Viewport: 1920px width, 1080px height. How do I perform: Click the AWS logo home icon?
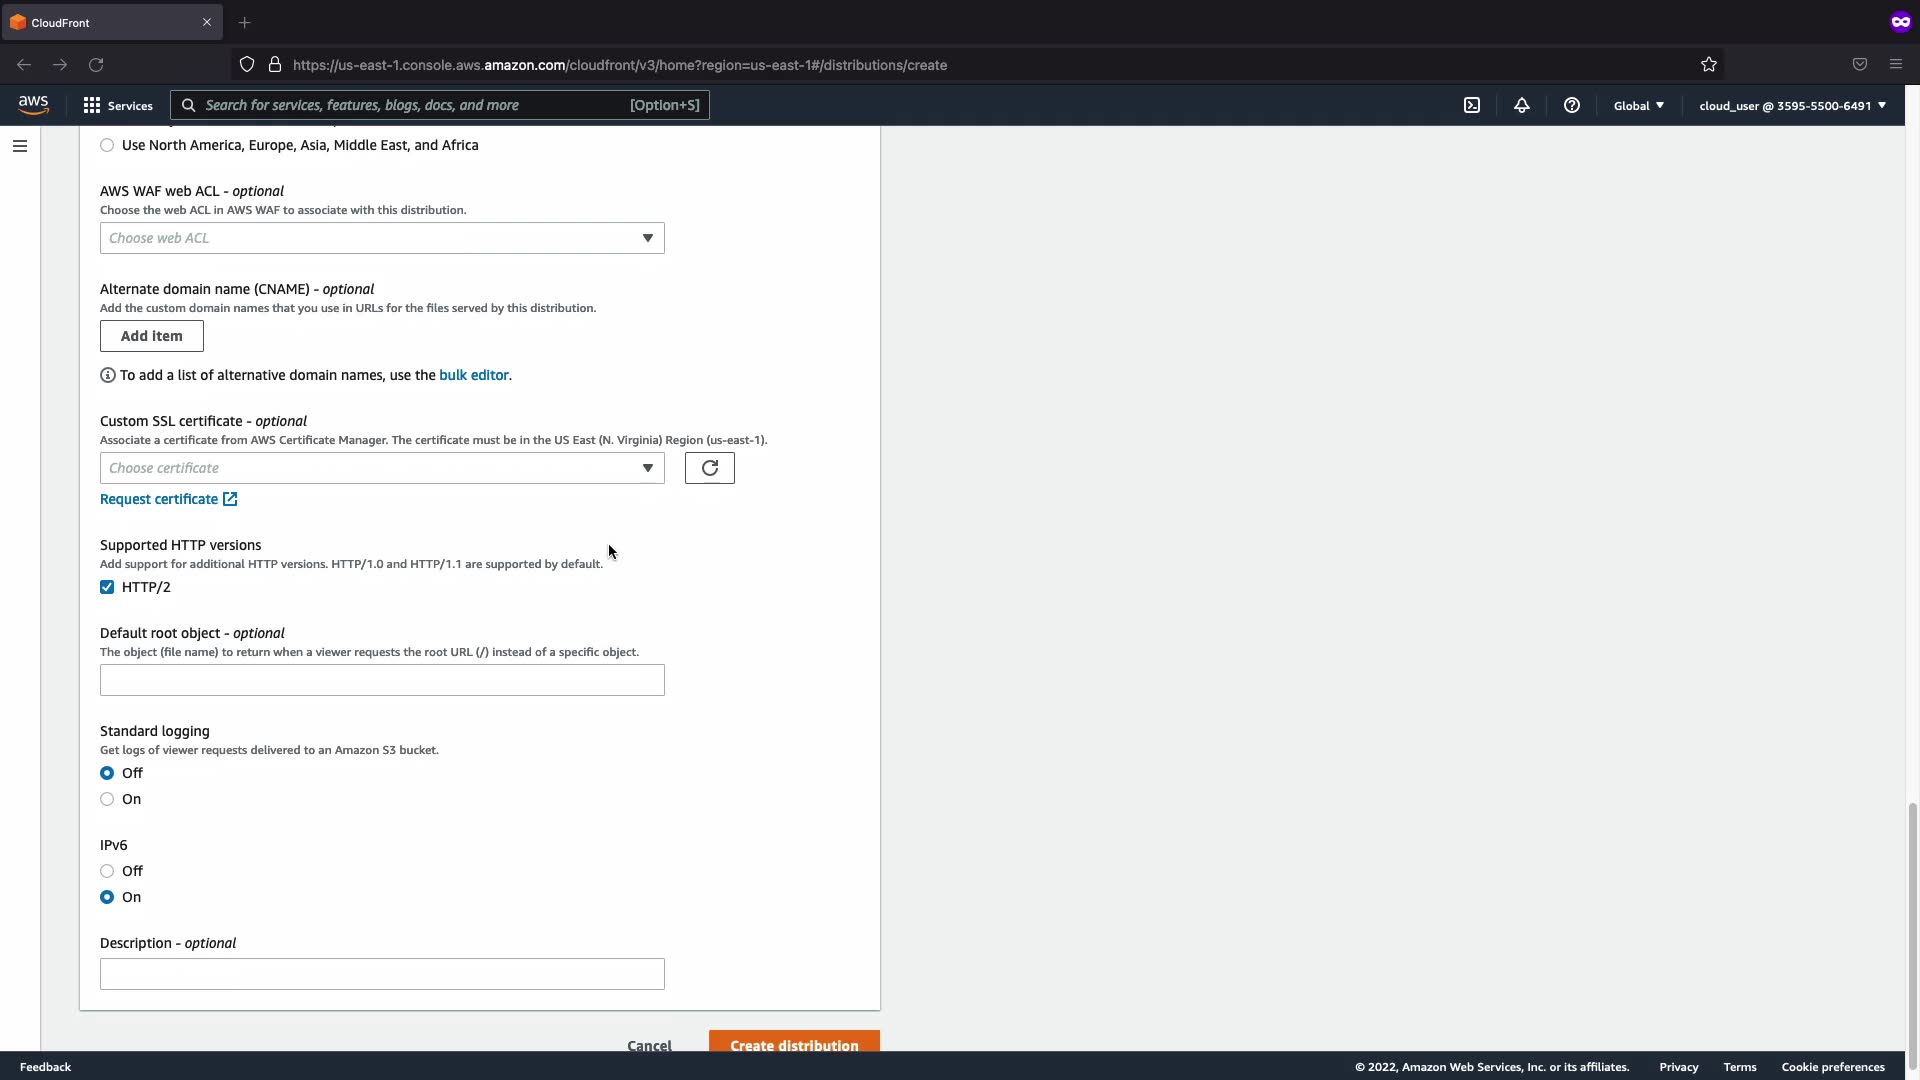33,105
